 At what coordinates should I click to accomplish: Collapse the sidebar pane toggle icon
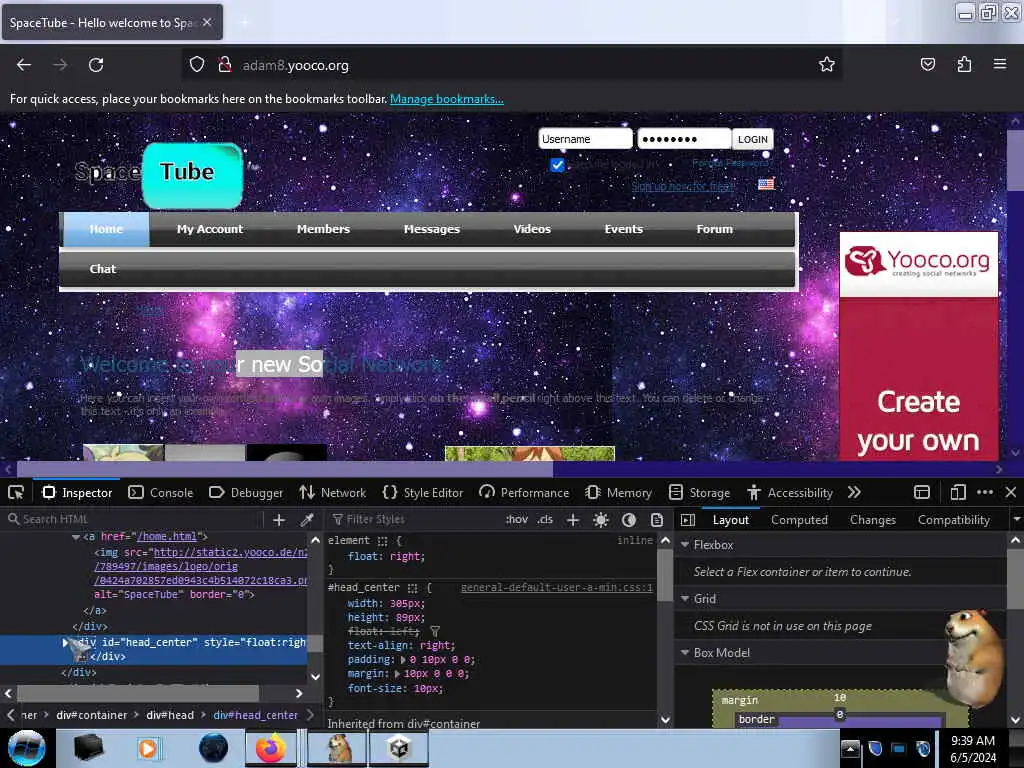(x=688, y=520)
